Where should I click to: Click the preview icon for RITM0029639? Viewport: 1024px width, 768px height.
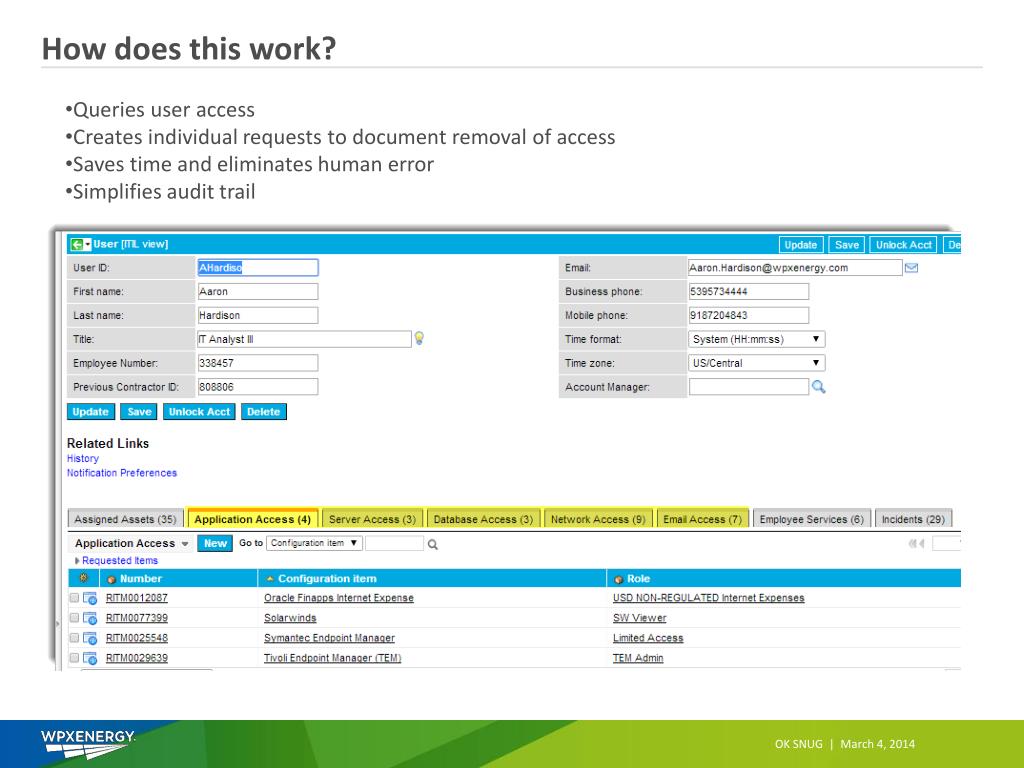click(90, 658)
